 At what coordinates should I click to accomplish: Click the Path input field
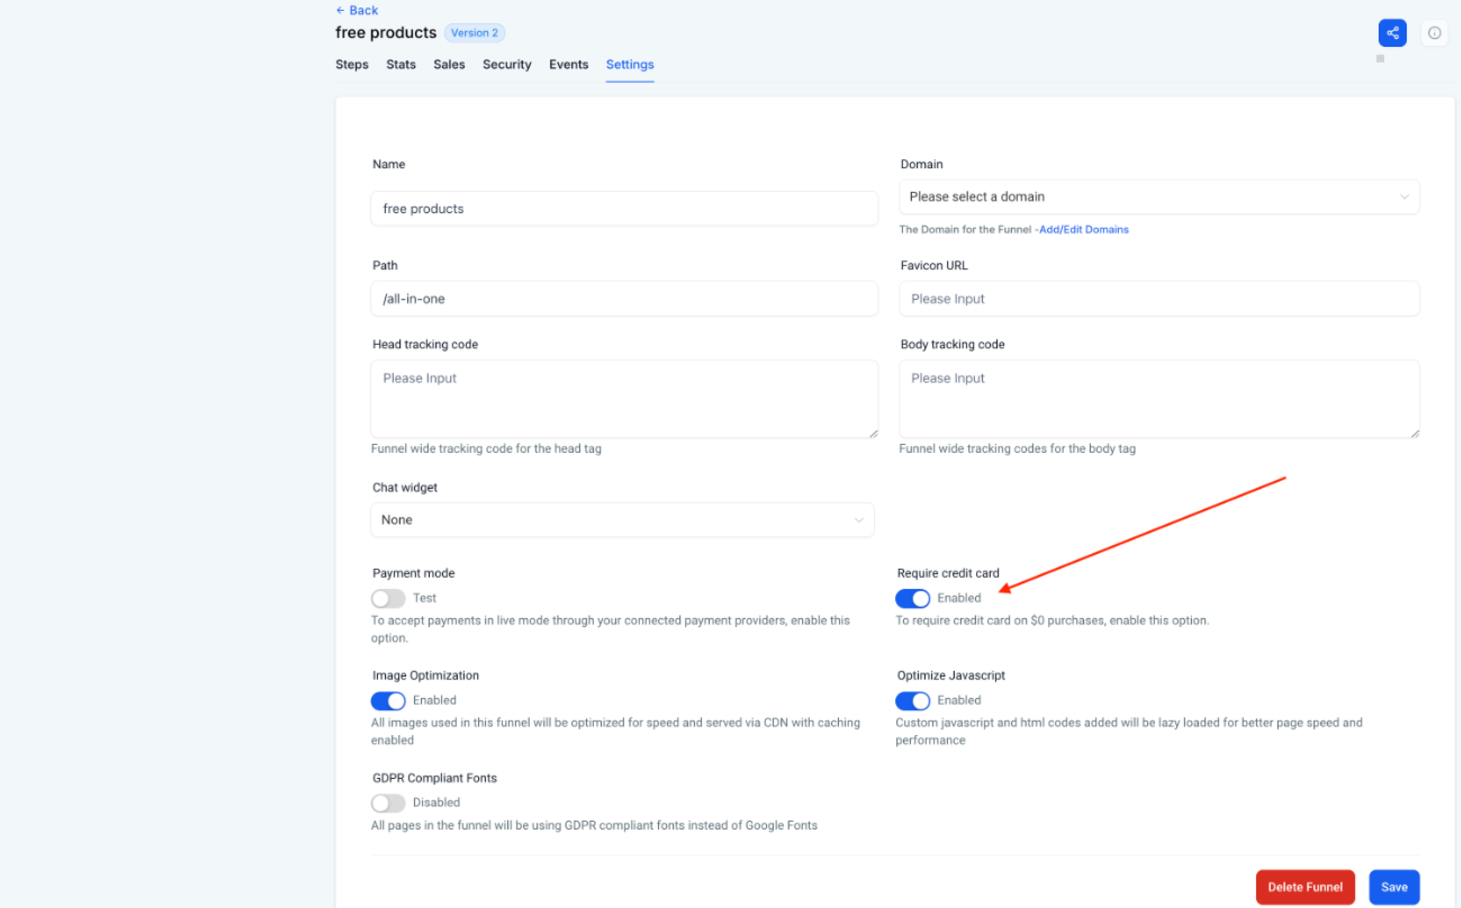(x=624, y=299)
